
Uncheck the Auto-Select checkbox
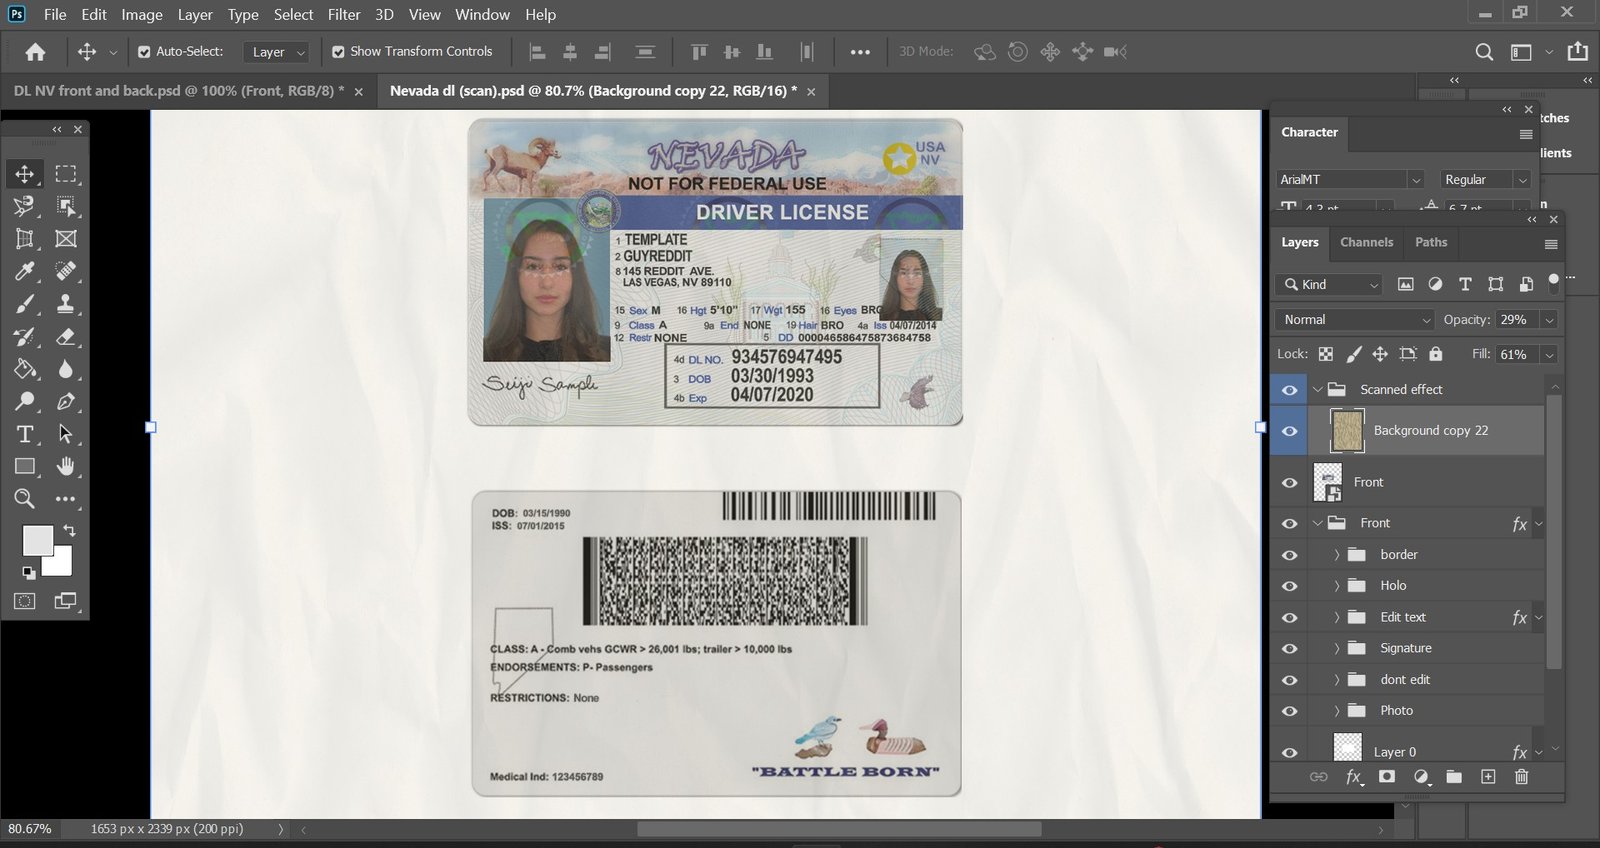pyautogui.click(x=144, y=52)
